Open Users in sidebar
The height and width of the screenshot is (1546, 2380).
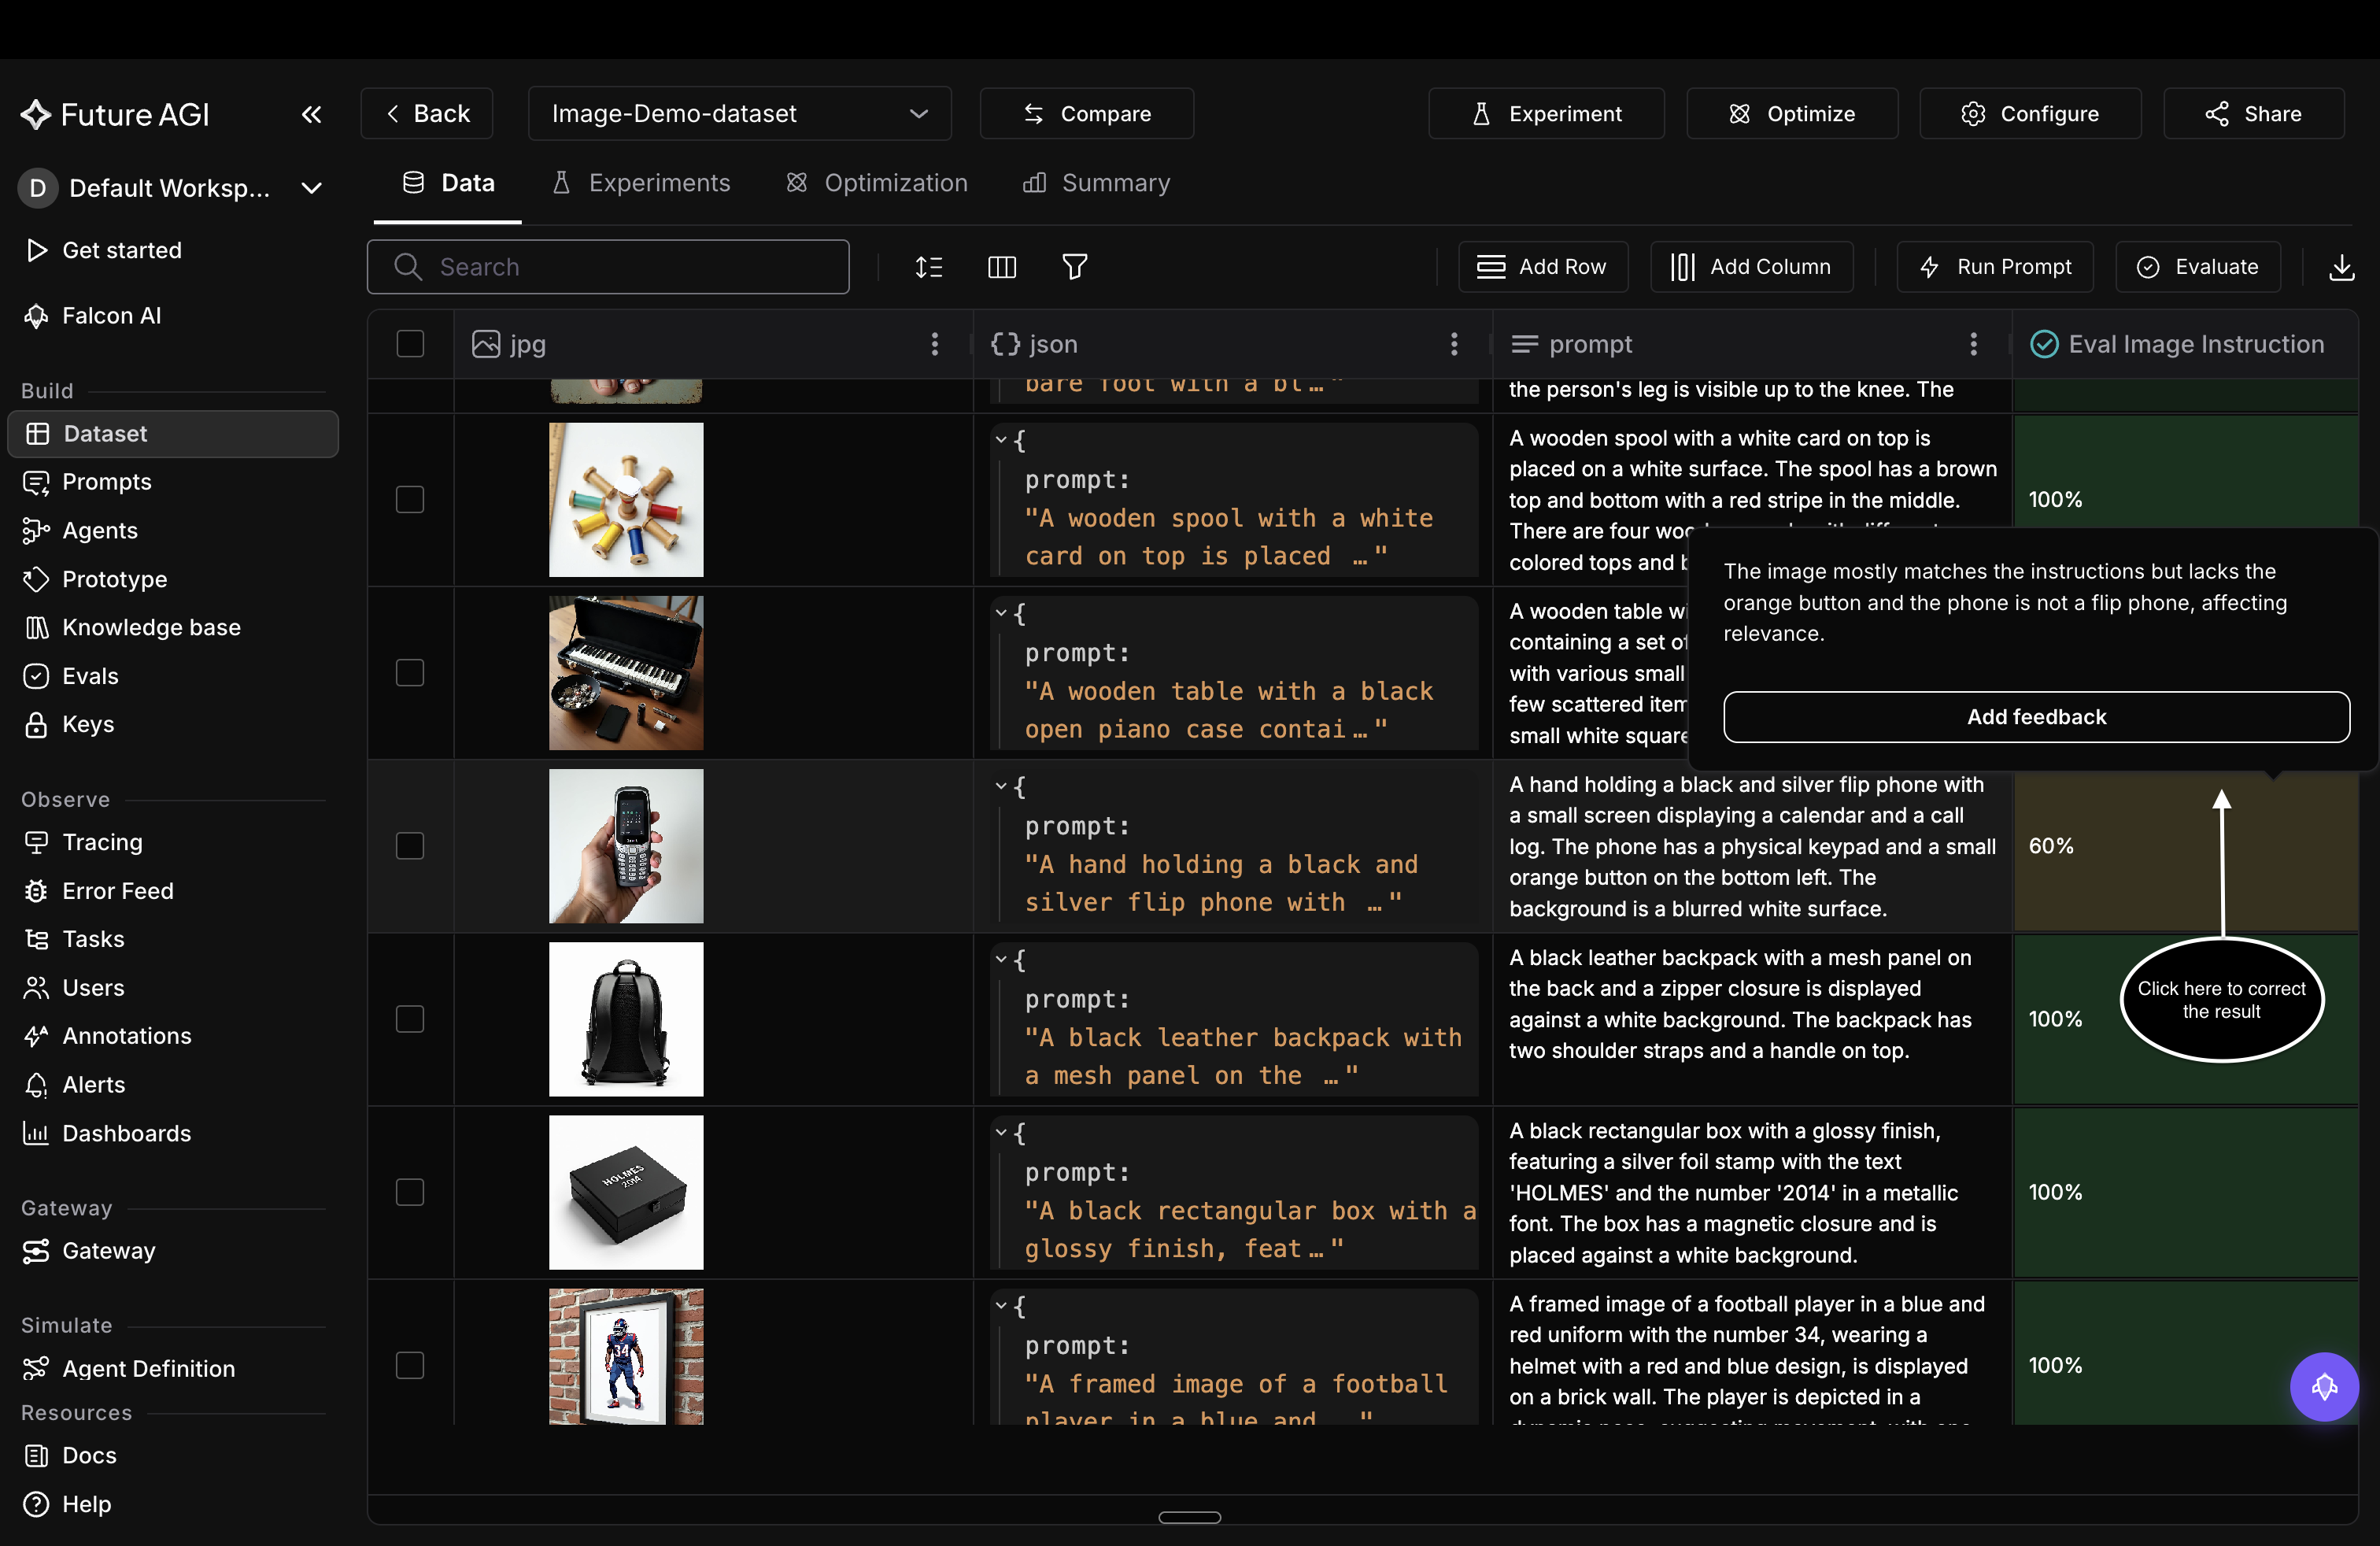pyautogui.click(x=172, y=988)
